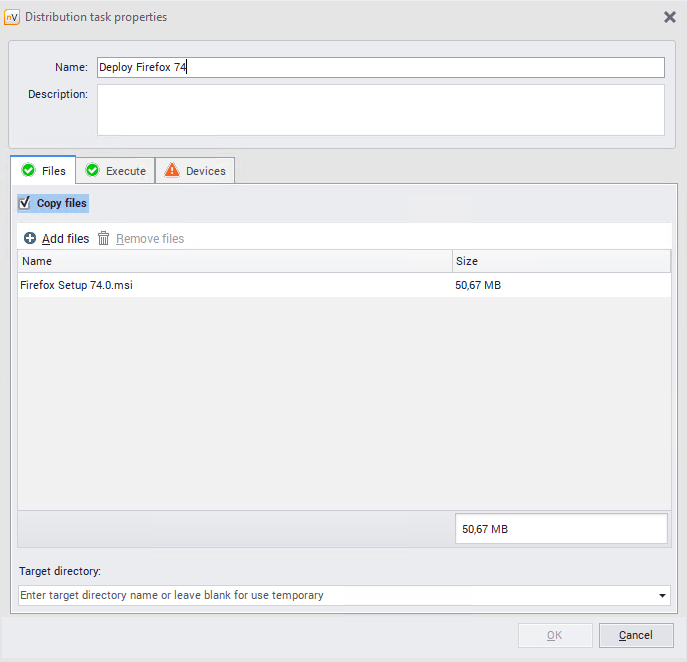The image size is (687, 662).
Task: Click the green checkmark icon on Execute tab
Action: click(x=92, y=170)
